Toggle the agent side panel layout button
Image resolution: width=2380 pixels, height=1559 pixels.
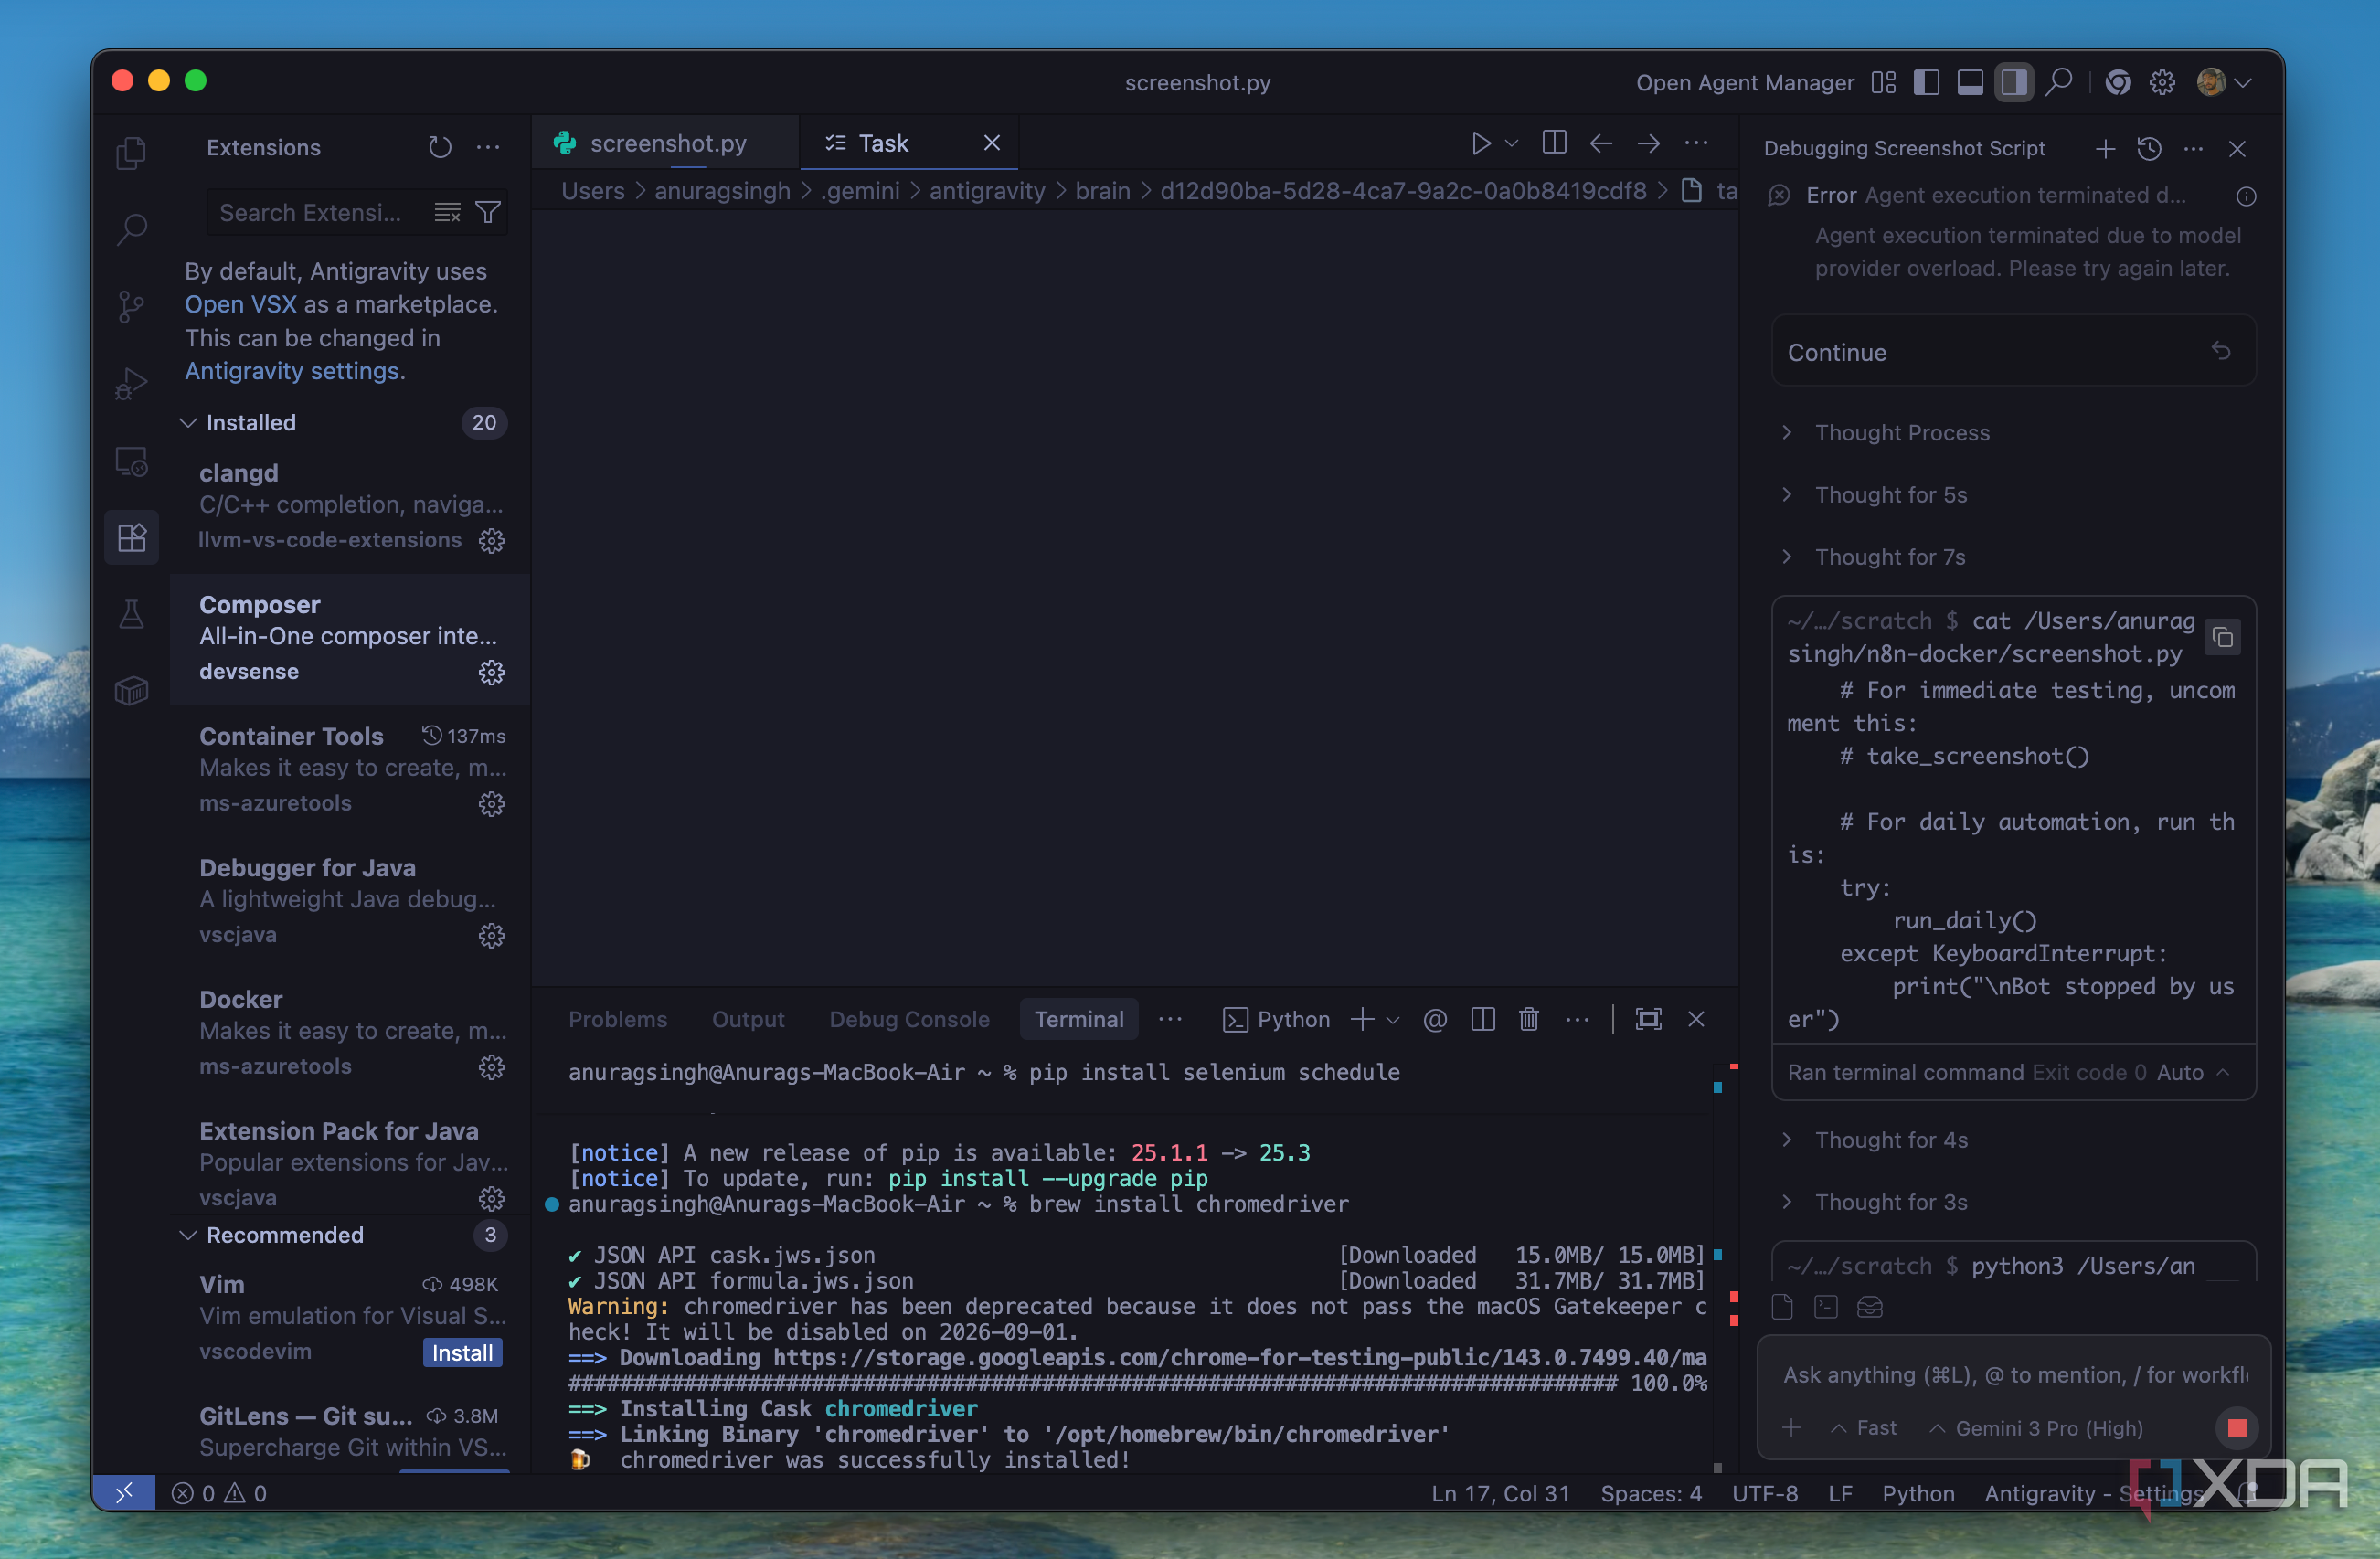(x=2013, y=83)
